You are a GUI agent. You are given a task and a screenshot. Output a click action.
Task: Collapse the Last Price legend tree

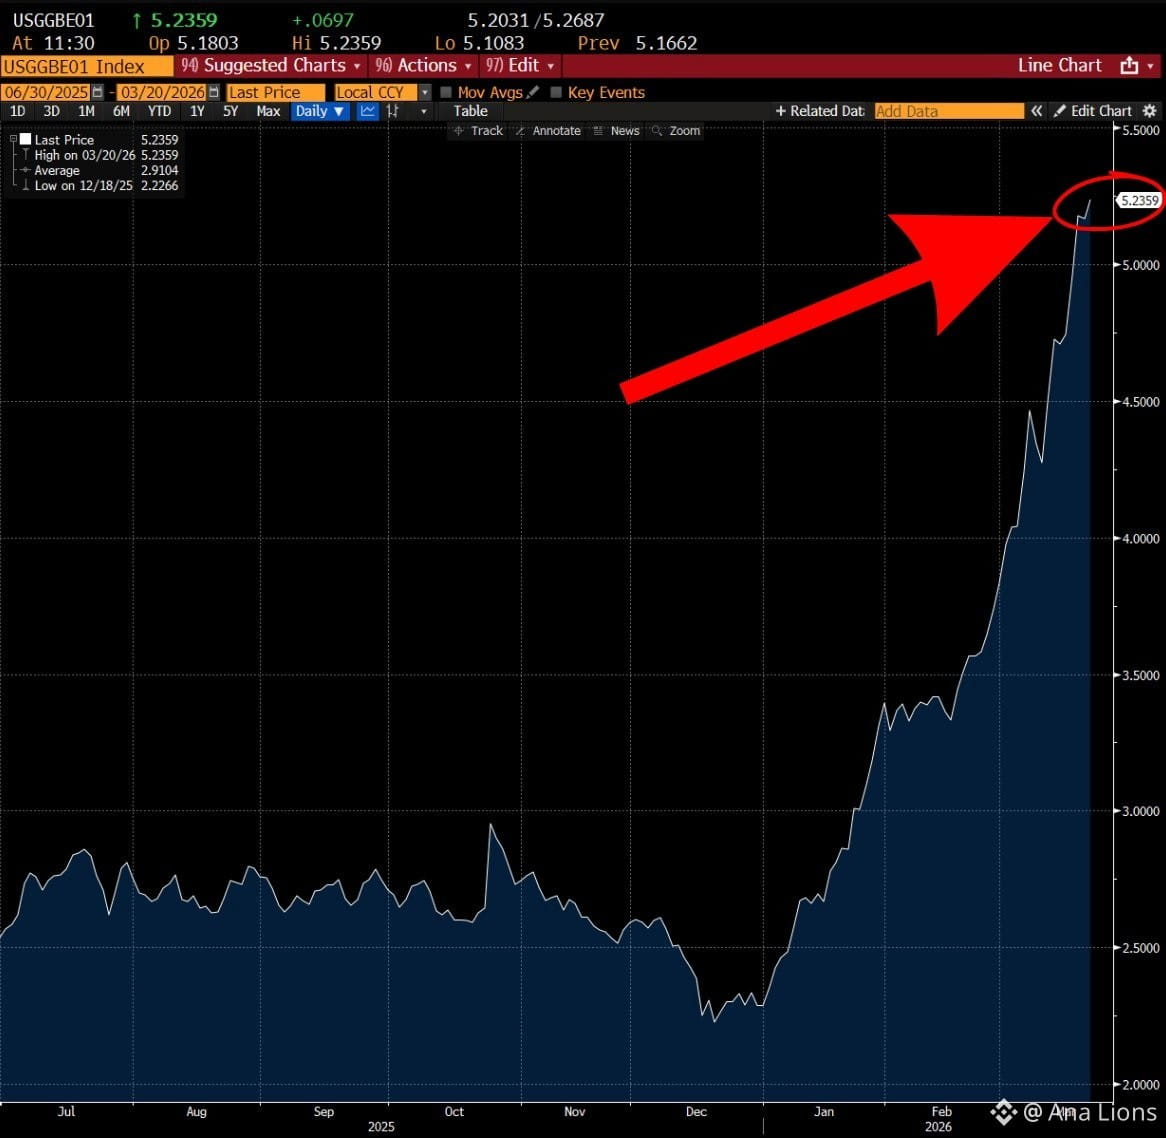(x=13, y=139)
